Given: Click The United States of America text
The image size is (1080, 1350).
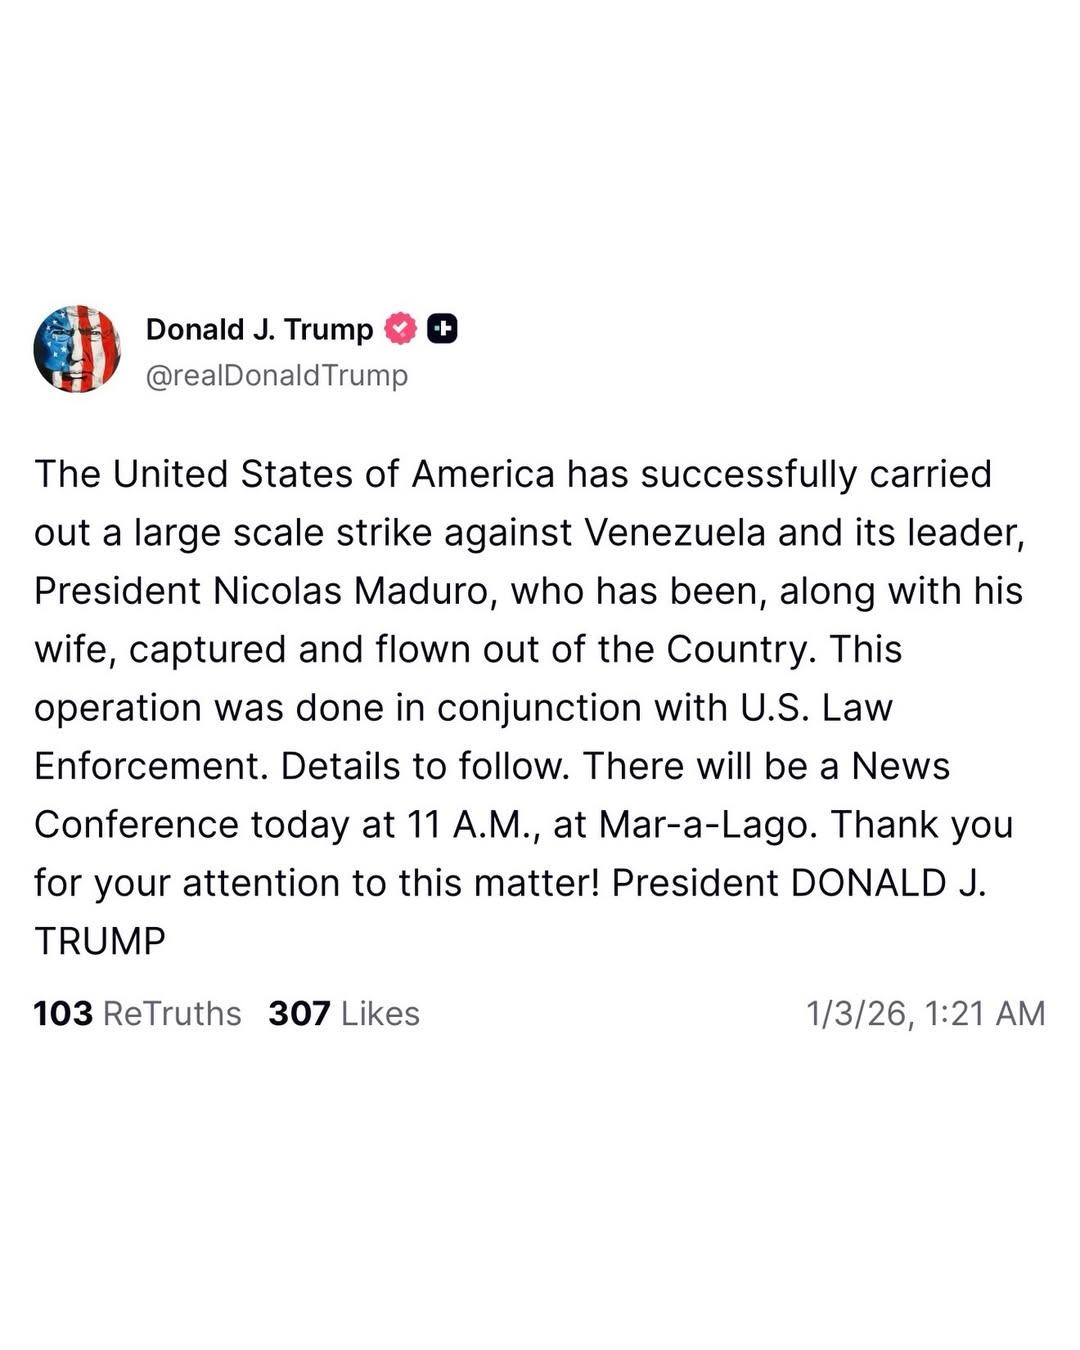Looking at the screenshot, I should [x=294, y=474].
